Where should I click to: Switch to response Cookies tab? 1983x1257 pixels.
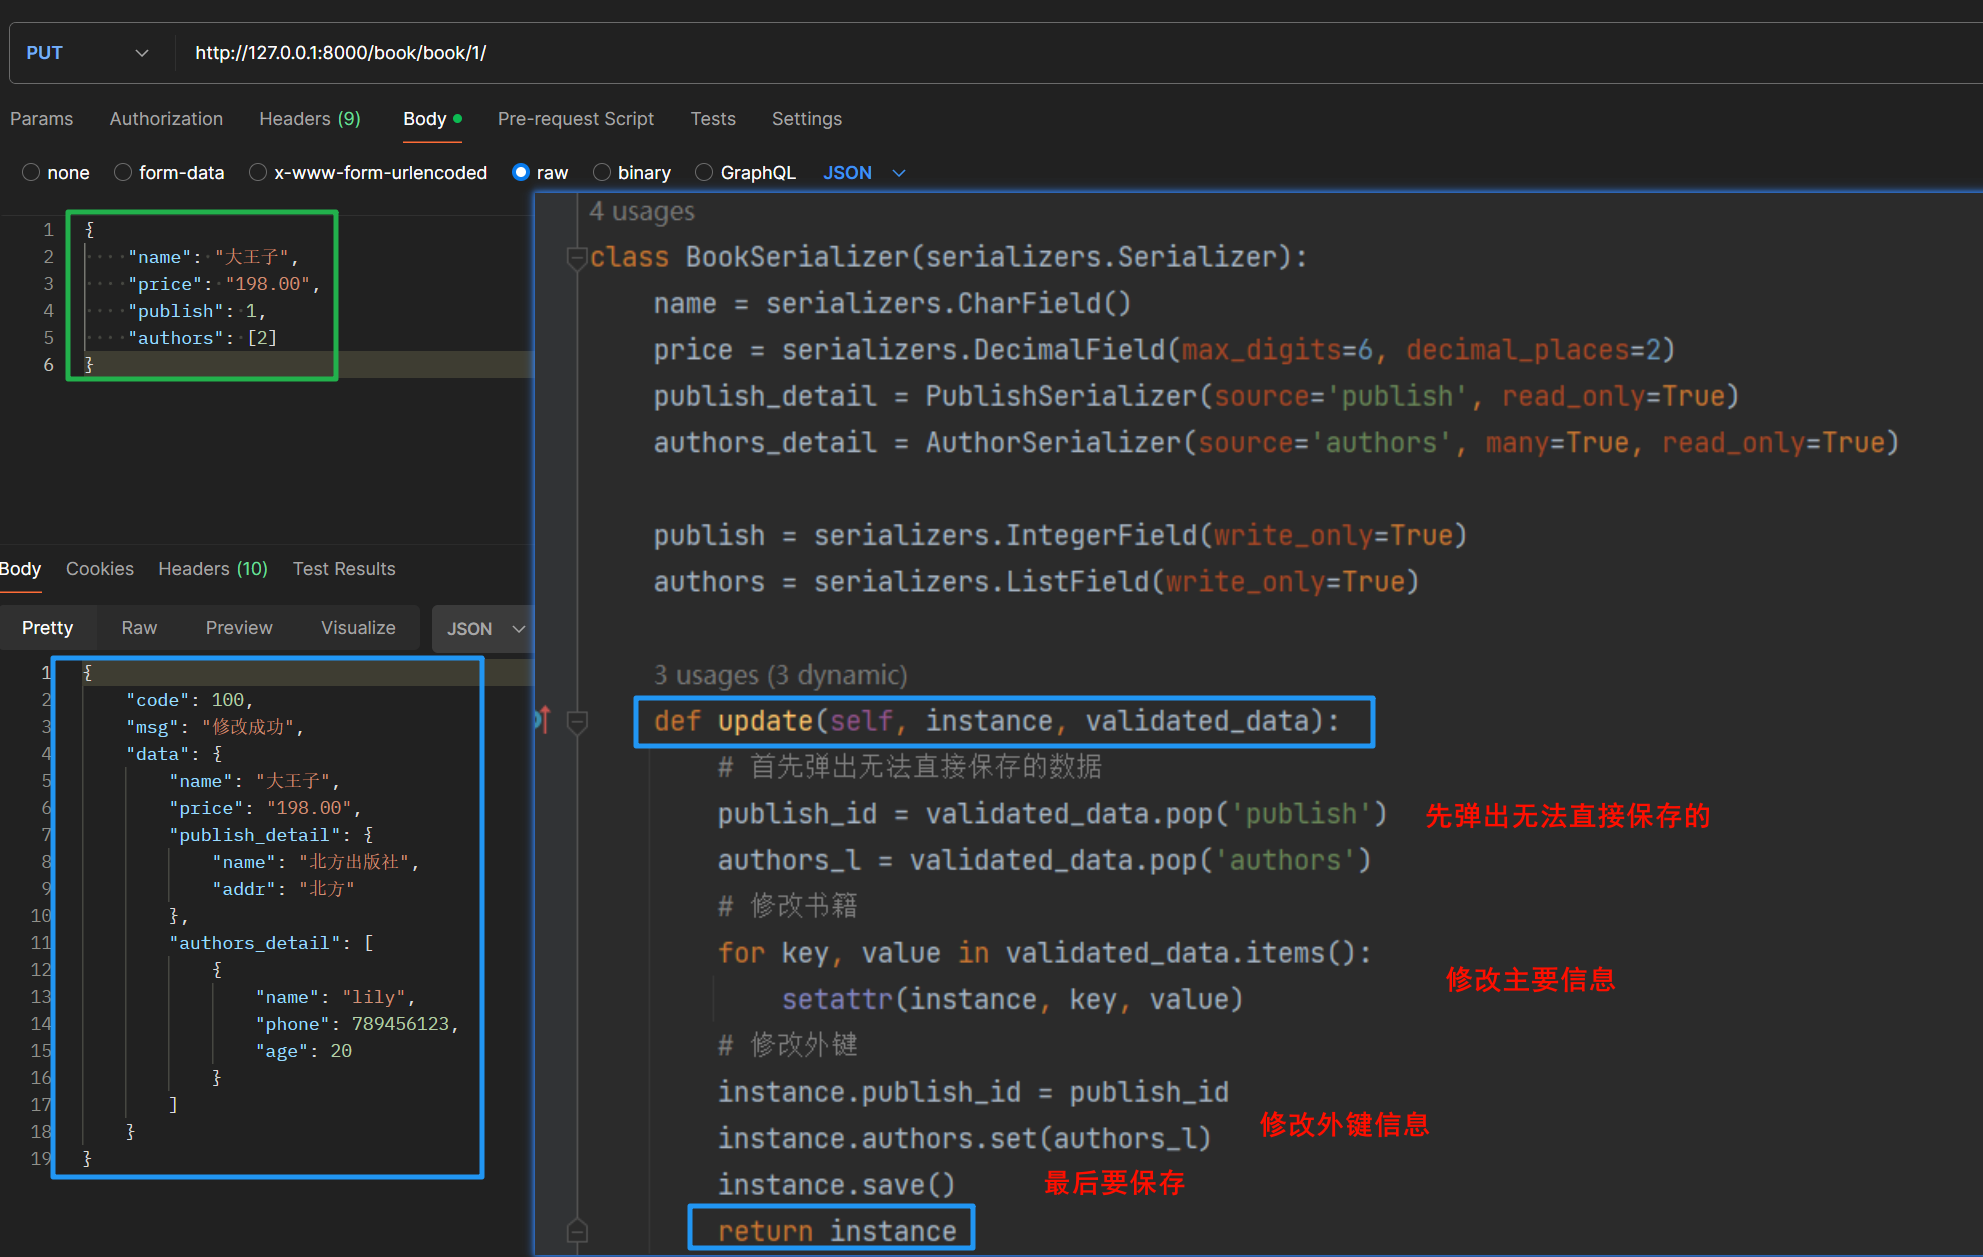pyautogui.click(x=100, y=569)
